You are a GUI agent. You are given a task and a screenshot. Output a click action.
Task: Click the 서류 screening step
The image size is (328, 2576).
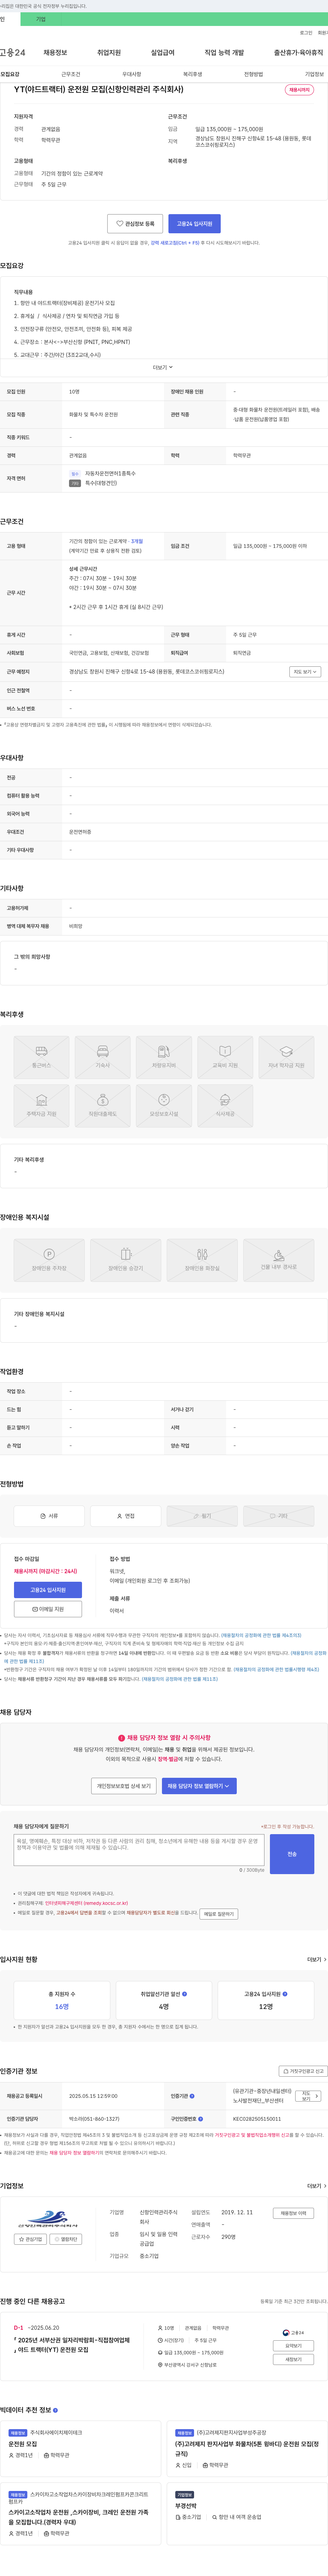click(x=49, y=1516)
